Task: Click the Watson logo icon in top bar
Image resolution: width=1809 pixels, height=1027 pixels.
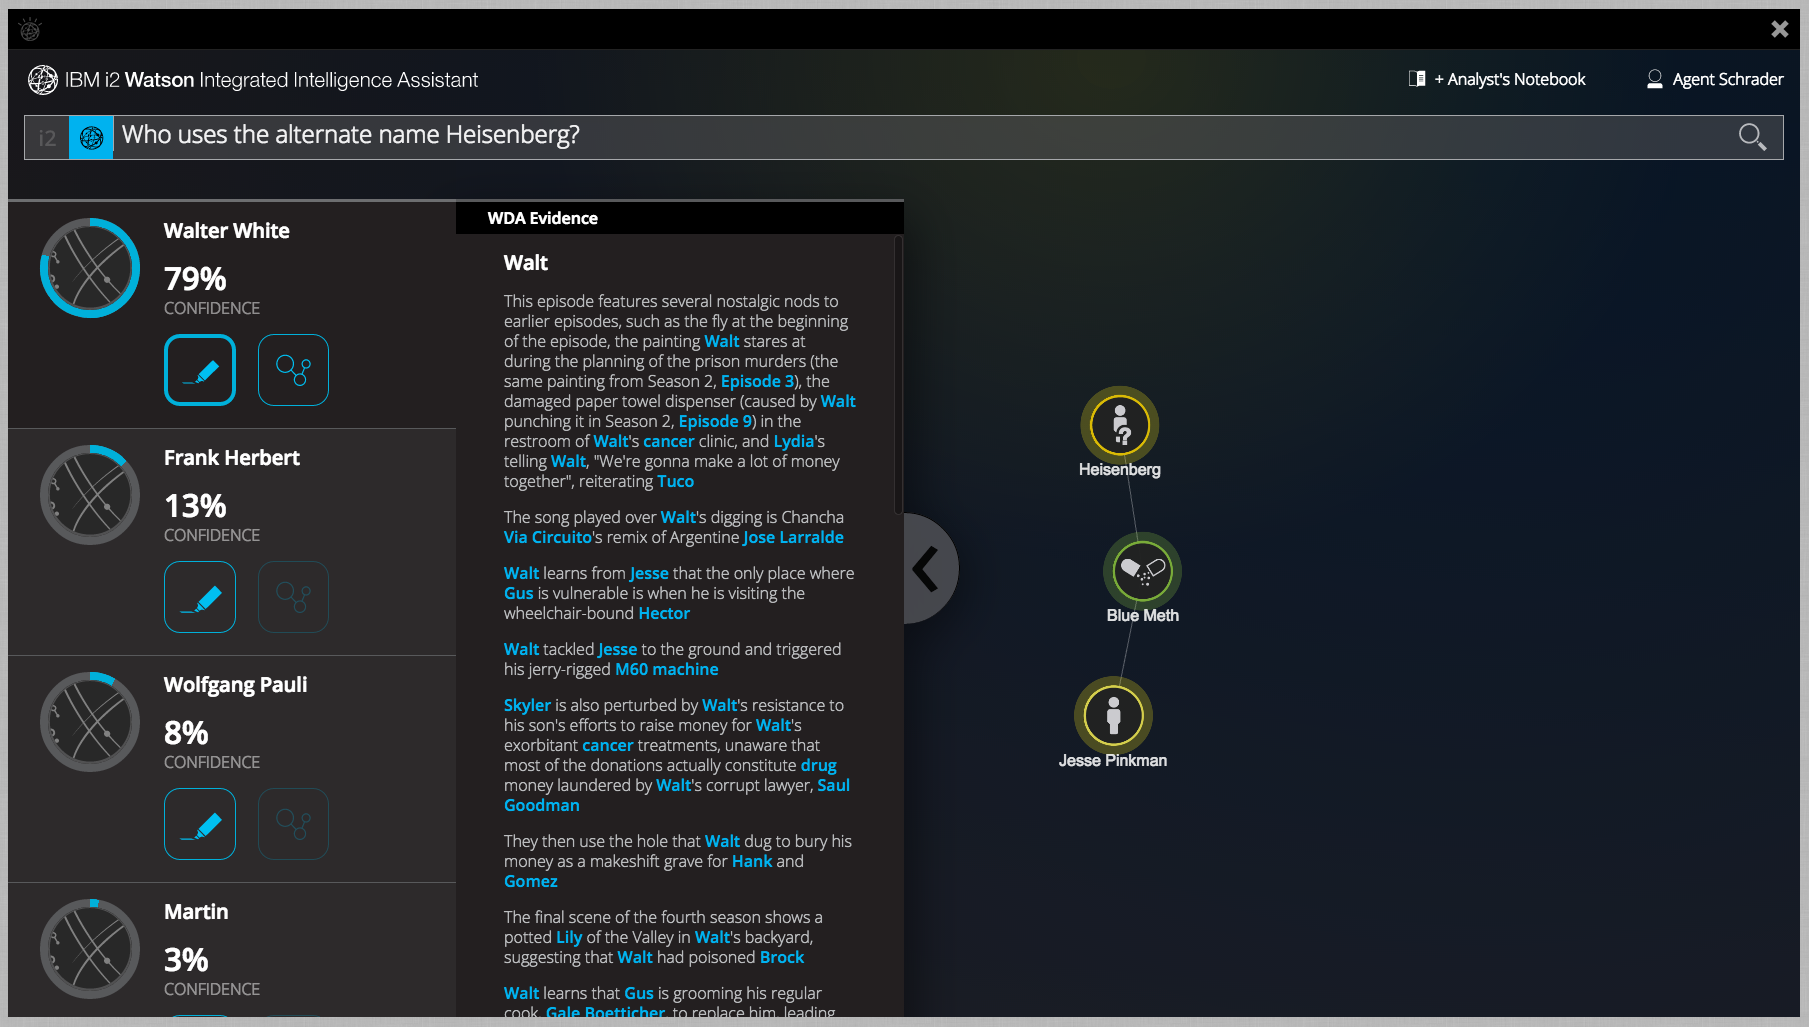Action: click(x=30, y=30)
